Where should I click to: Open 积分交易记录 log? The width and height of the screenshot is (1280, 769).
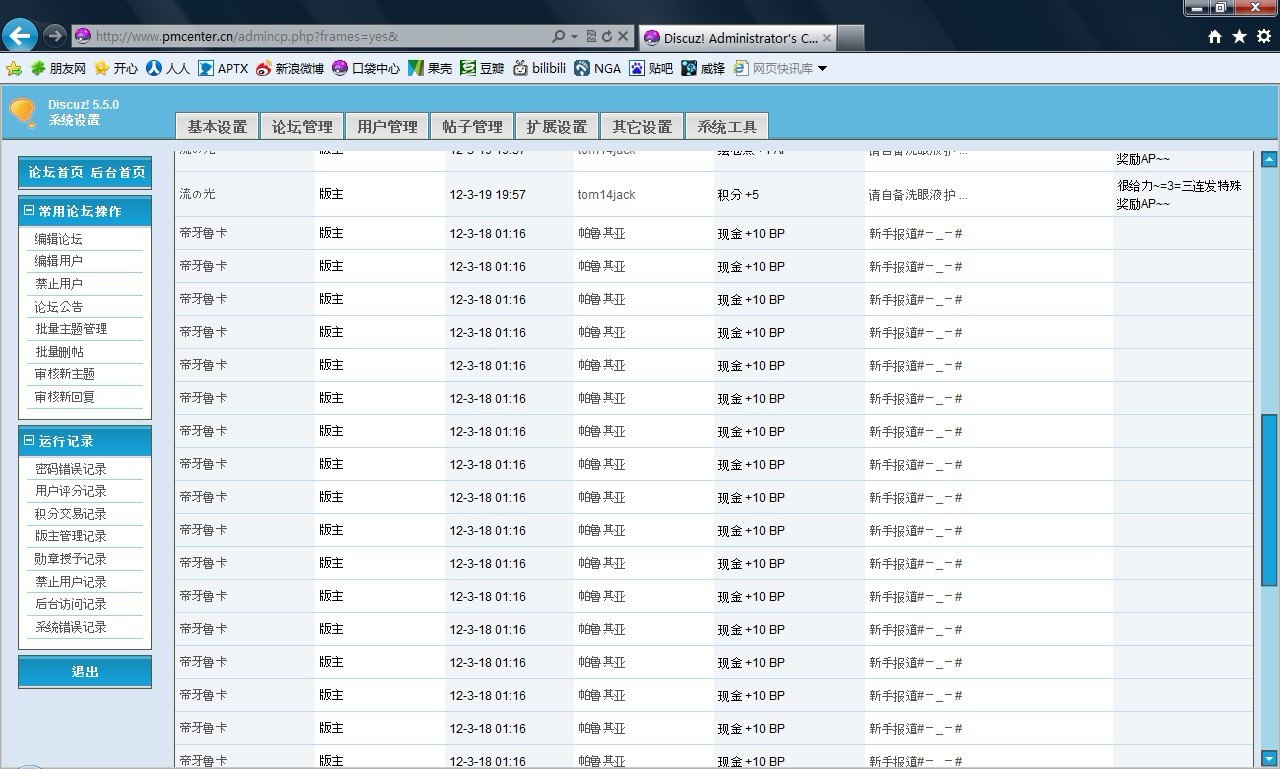point(71,514)
